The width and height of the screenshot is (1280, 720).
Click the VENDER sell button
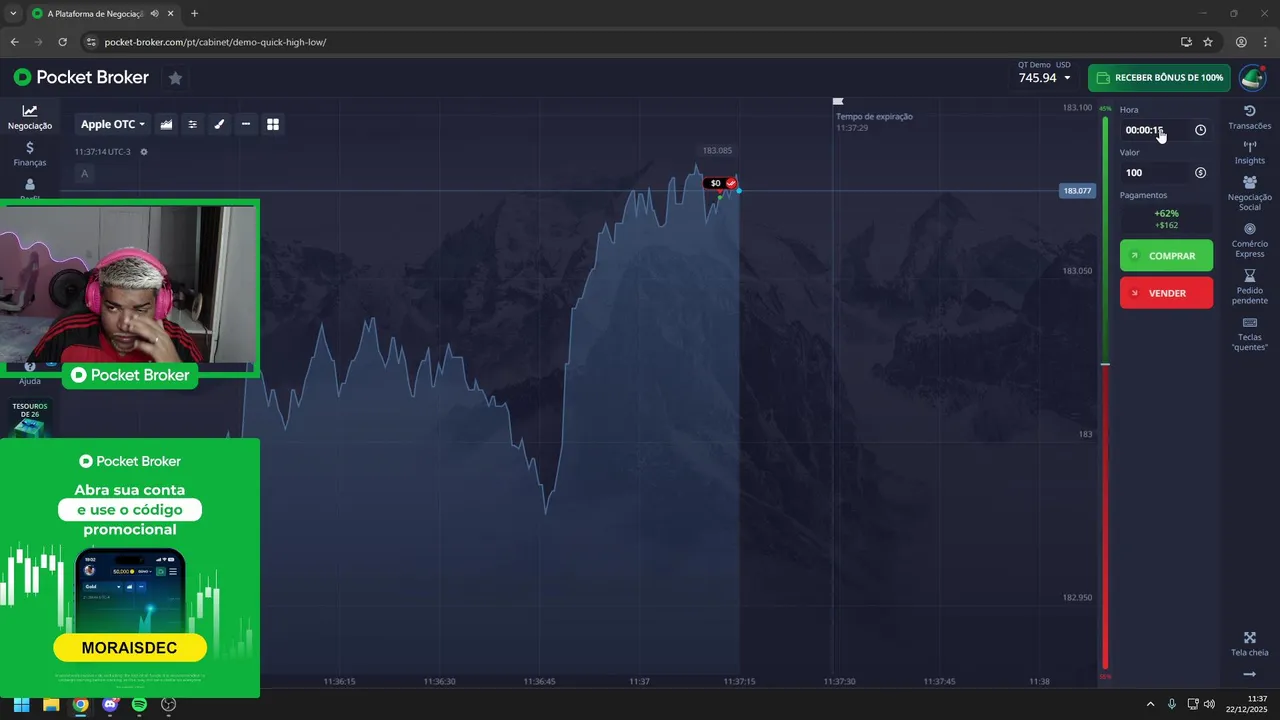pyautogui.click(x=1166, y=293)
